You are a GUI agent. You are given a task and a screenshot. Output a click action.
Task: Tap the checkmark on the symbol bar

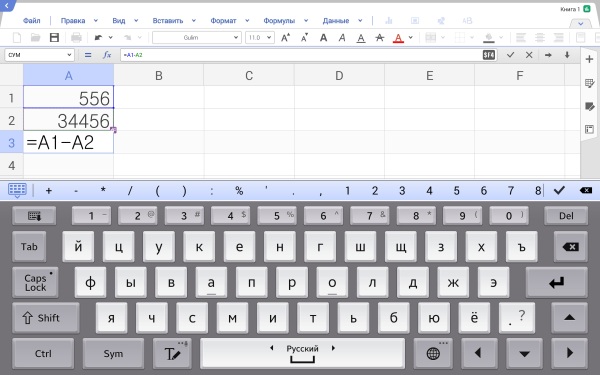point(559,190)
